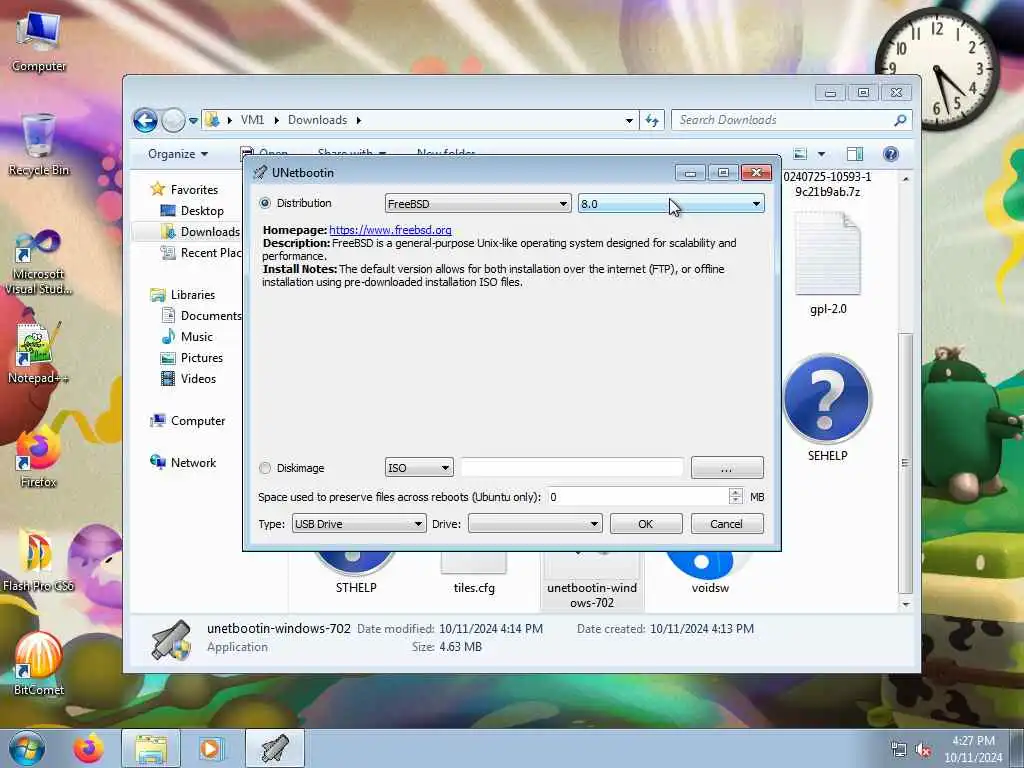
Task: Select Network in navigation pane
Action: point(193,462)
